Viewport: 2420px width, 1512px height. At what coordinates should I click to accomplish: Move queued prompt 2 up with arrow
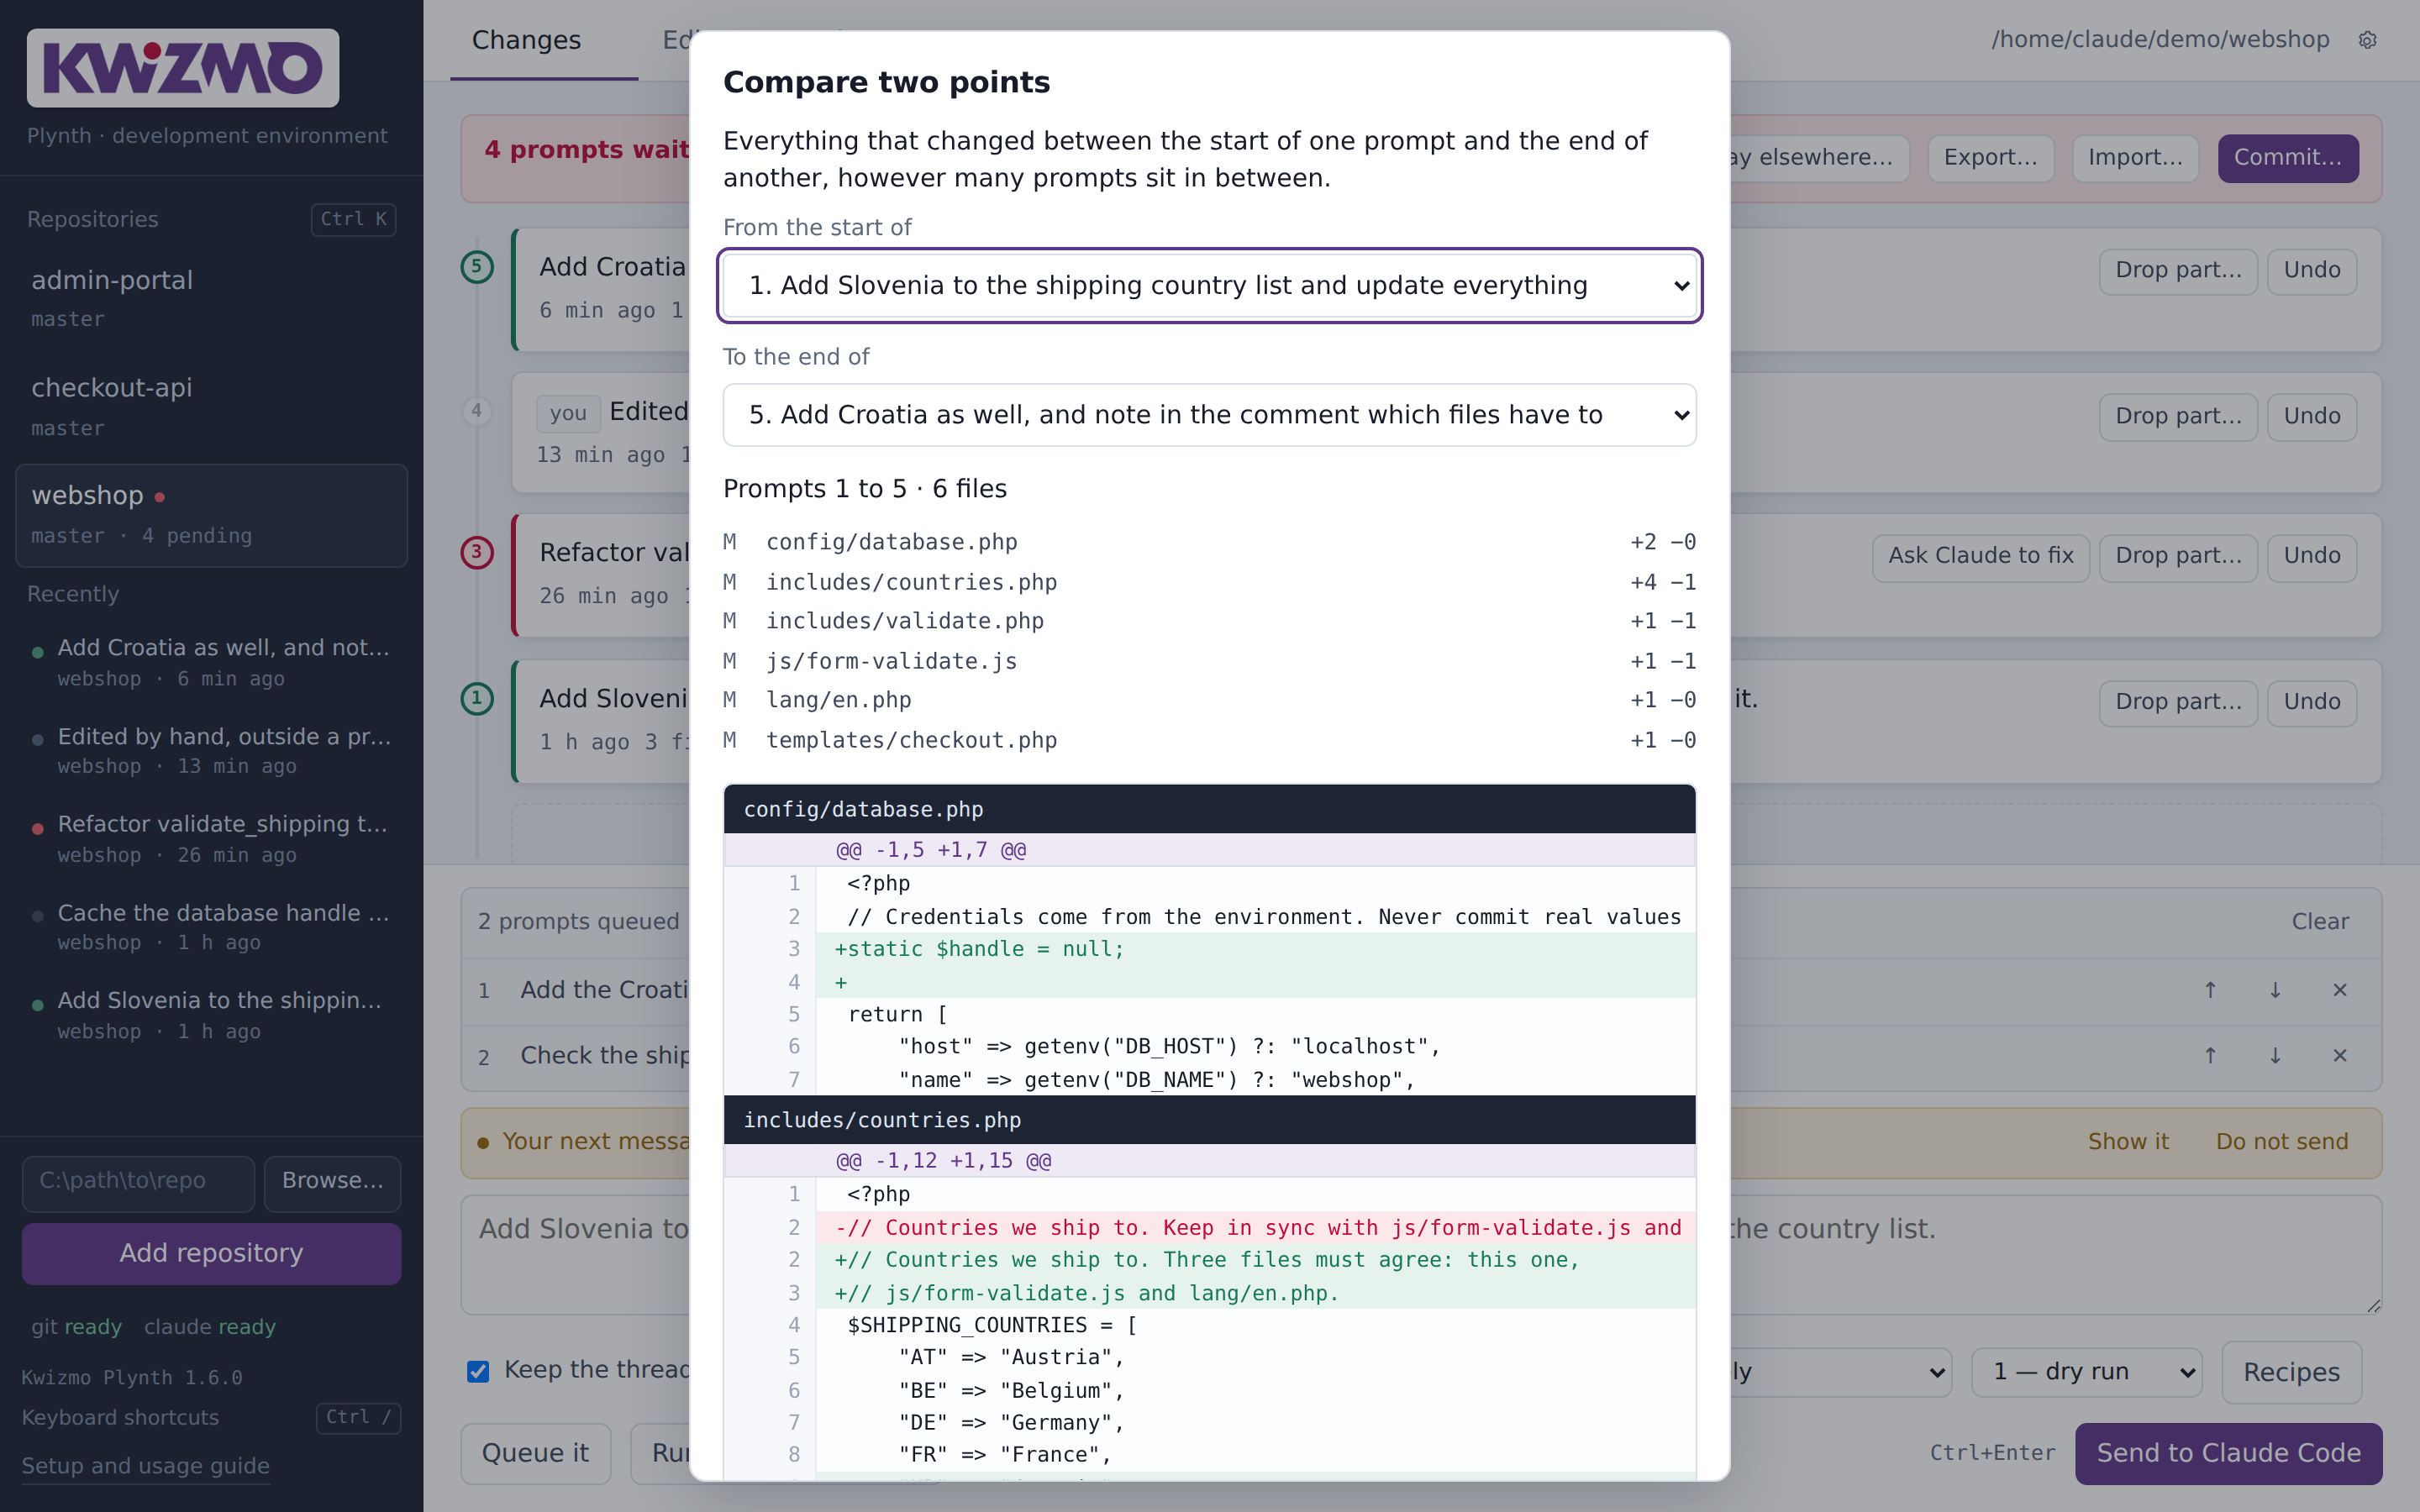[x=2211, y=1056]
